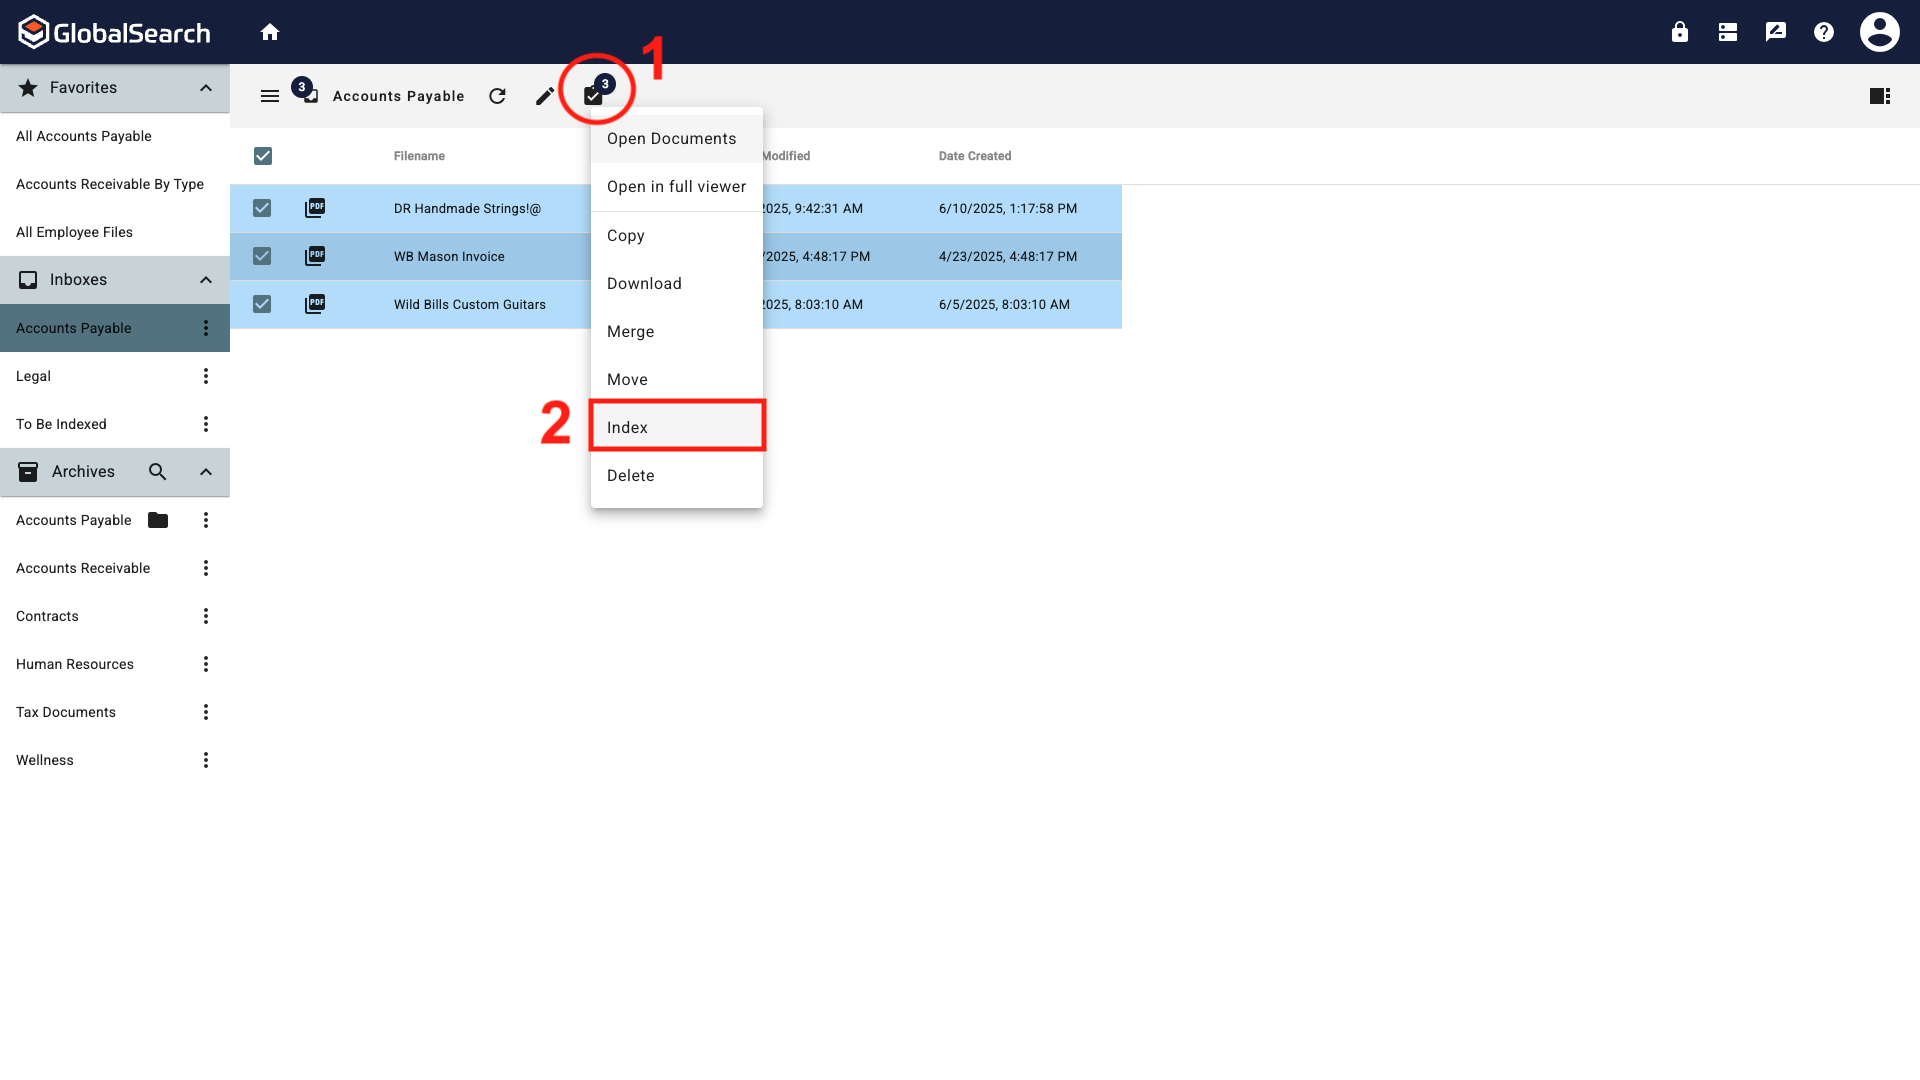
Task: Open the help question mark icon
Action: click(x=1823, y=31)
